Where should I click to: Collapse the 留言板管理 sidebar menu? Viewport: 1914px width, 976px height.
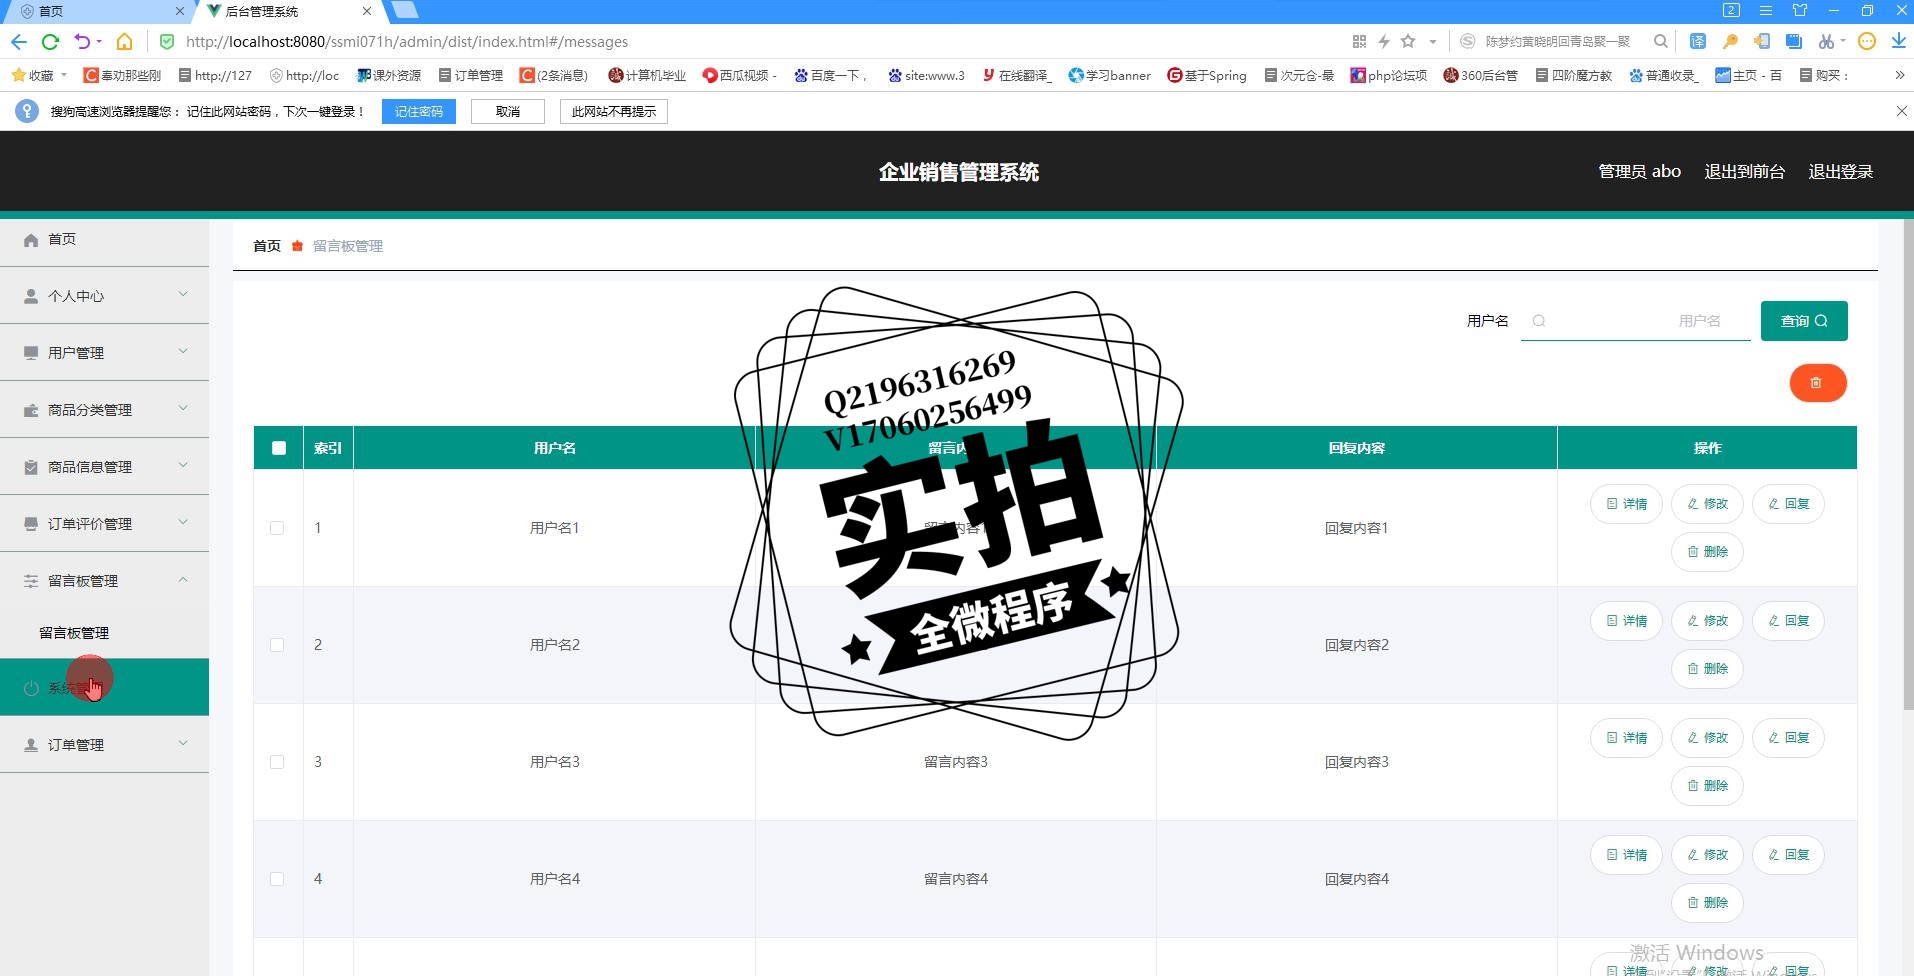click(104, 580)
